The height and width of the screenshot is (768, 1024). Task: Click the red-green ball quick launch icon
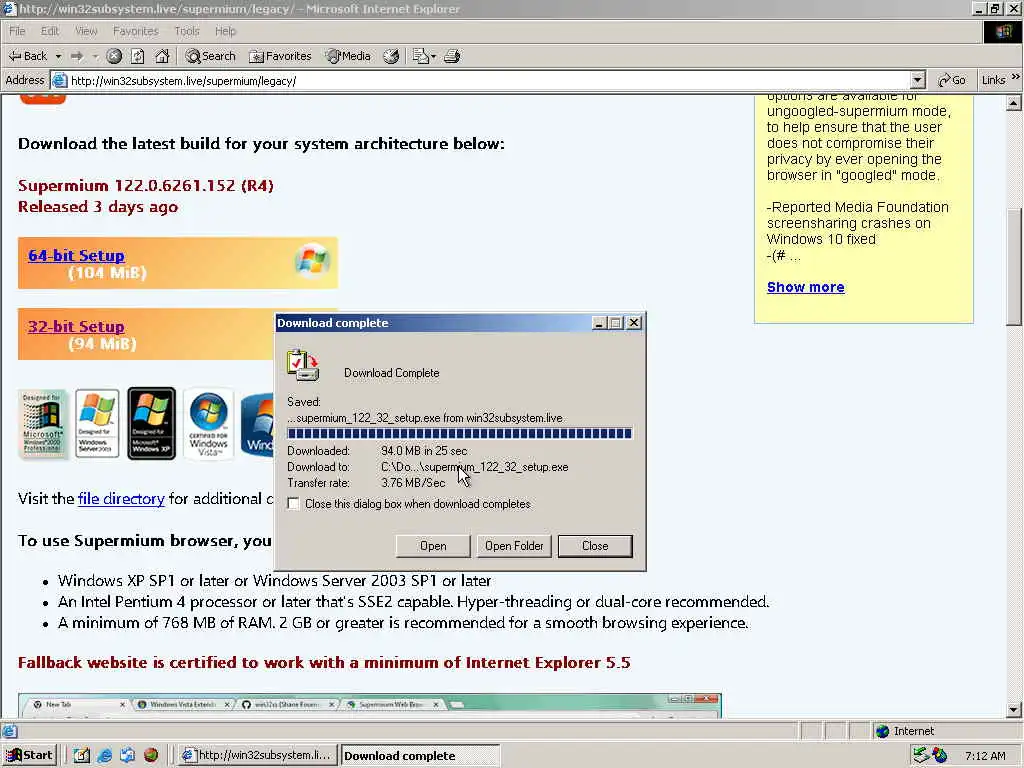tap(151, 756)
